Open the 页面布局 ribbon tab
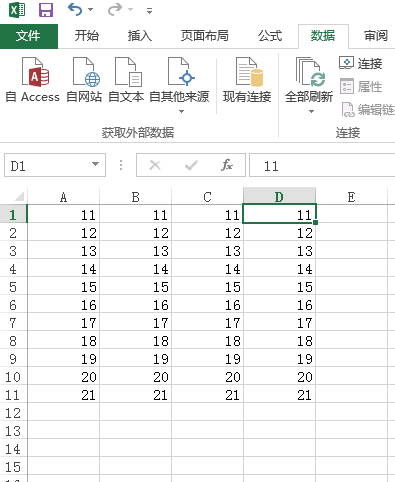Image resolution: width=395 pixels, height=482 pixels. 205,36
